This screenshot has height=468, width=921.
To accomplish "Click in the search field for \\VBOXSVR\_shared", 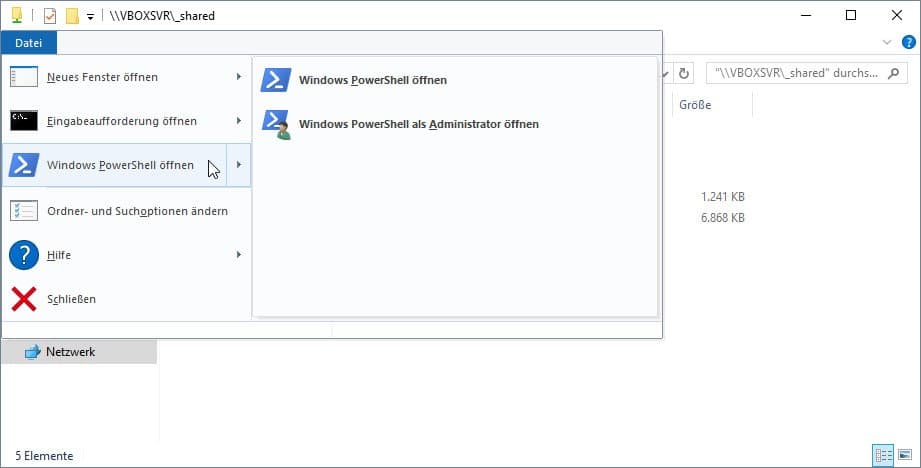I will [796, 73].
